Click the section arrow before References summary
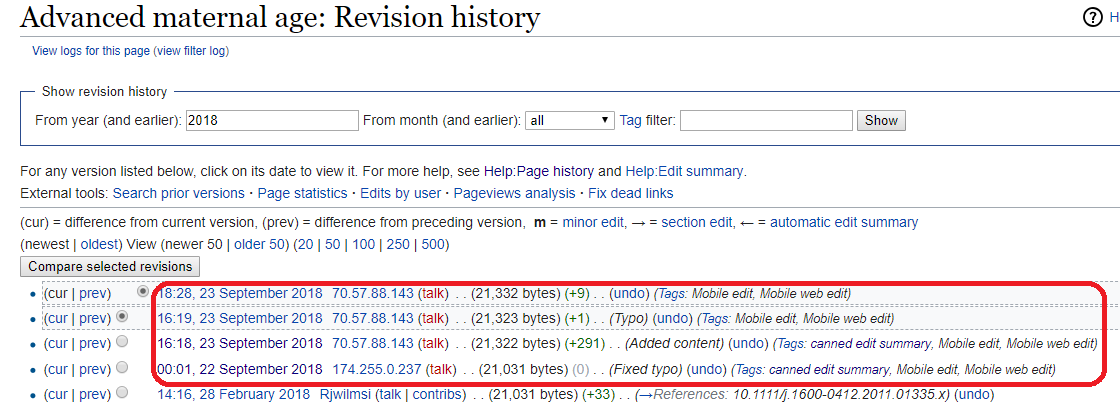Viewport: 1120px width, 407px height. pyautogui.click(x=644, y=394)
